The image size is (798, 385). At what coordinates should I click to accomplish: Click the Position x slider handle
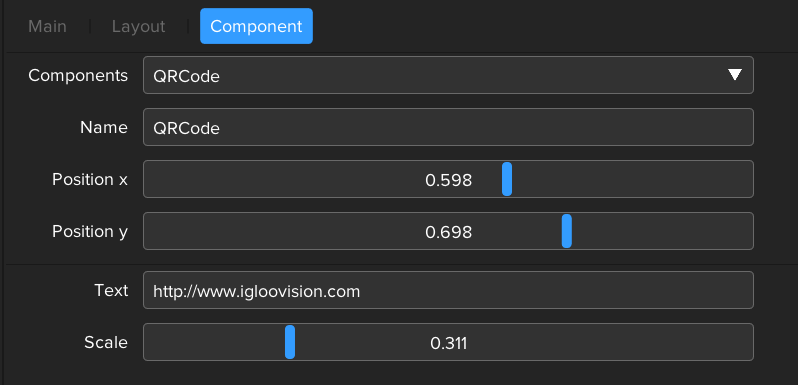tap(507, 179)
